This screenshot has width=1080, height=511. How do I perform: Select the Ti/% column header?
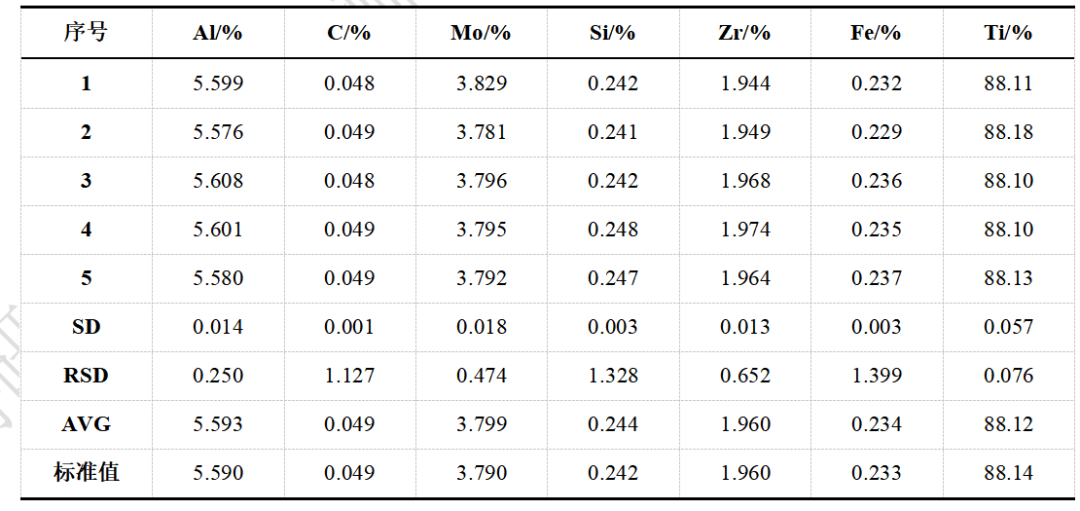1008,32
